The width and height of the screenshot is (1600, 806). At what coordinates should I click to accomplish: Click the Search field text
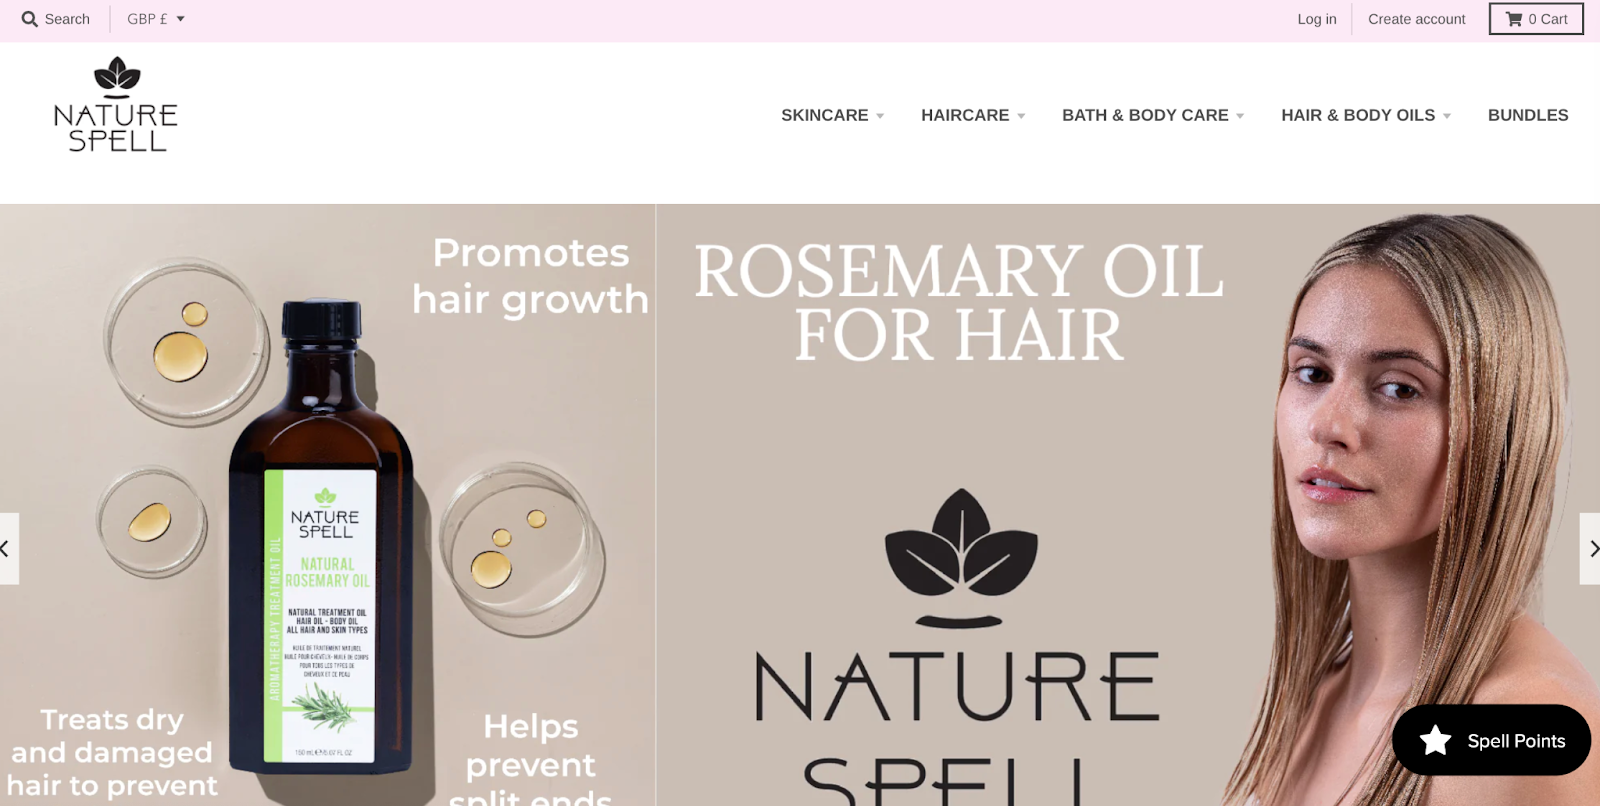[67, 19]
